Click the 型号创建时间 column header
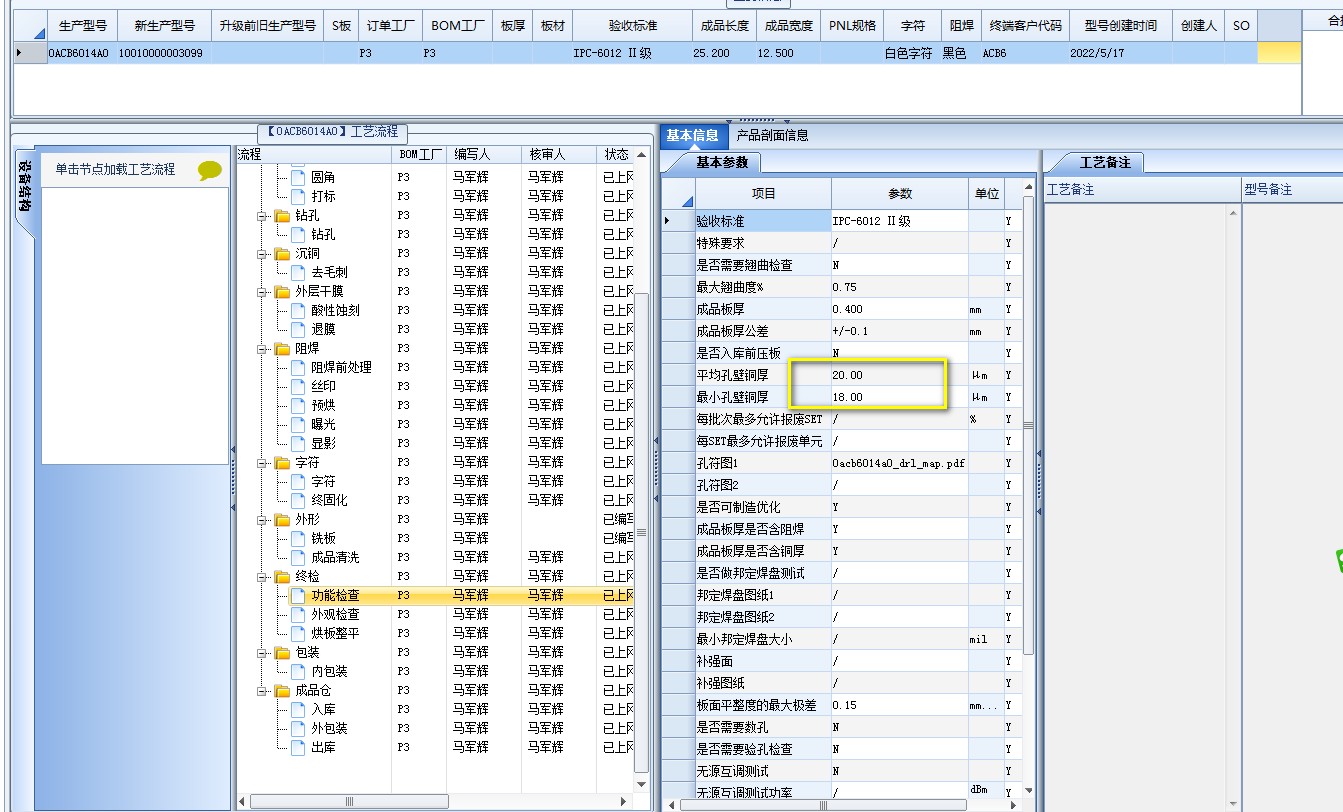 coord(1119,26)
